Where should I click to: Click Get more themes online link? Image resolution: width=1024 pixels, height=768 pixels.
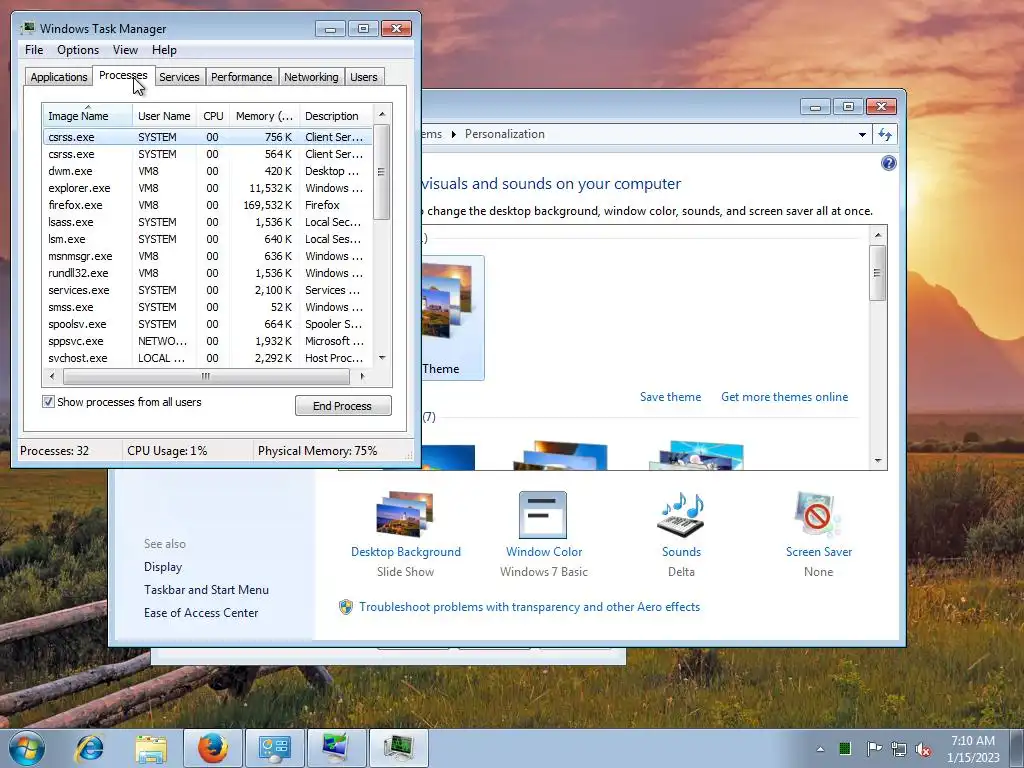(784, 396)
